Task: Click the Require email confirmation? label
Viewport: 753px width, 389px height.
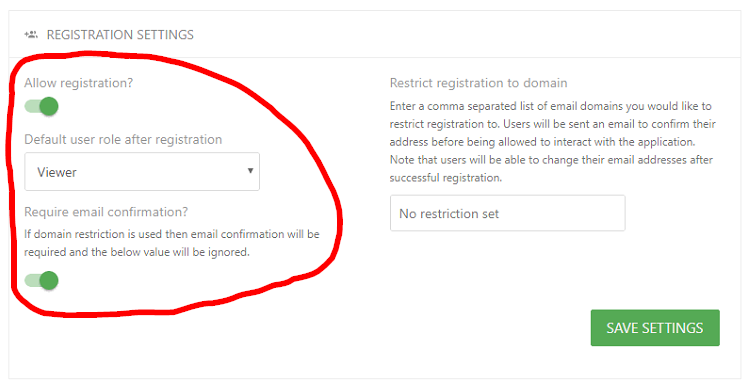Action: pyautogui.click(x=106, y=212)
